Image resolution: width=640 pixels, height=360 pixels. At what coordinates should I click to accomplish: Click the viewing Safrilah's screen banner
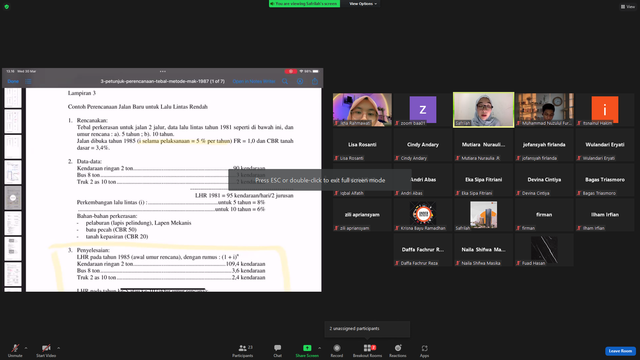[304, 4]
